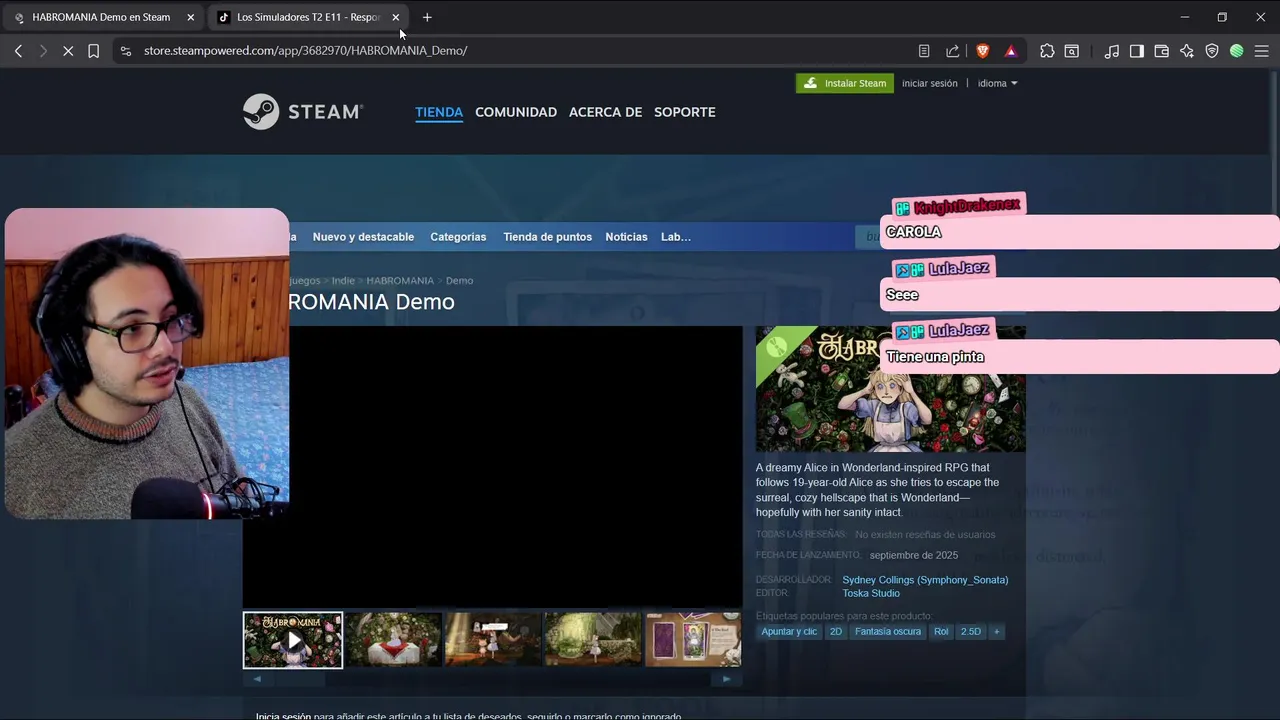
Task: Click the Indie breadcrumb link
Action: (x=343, y=281)
